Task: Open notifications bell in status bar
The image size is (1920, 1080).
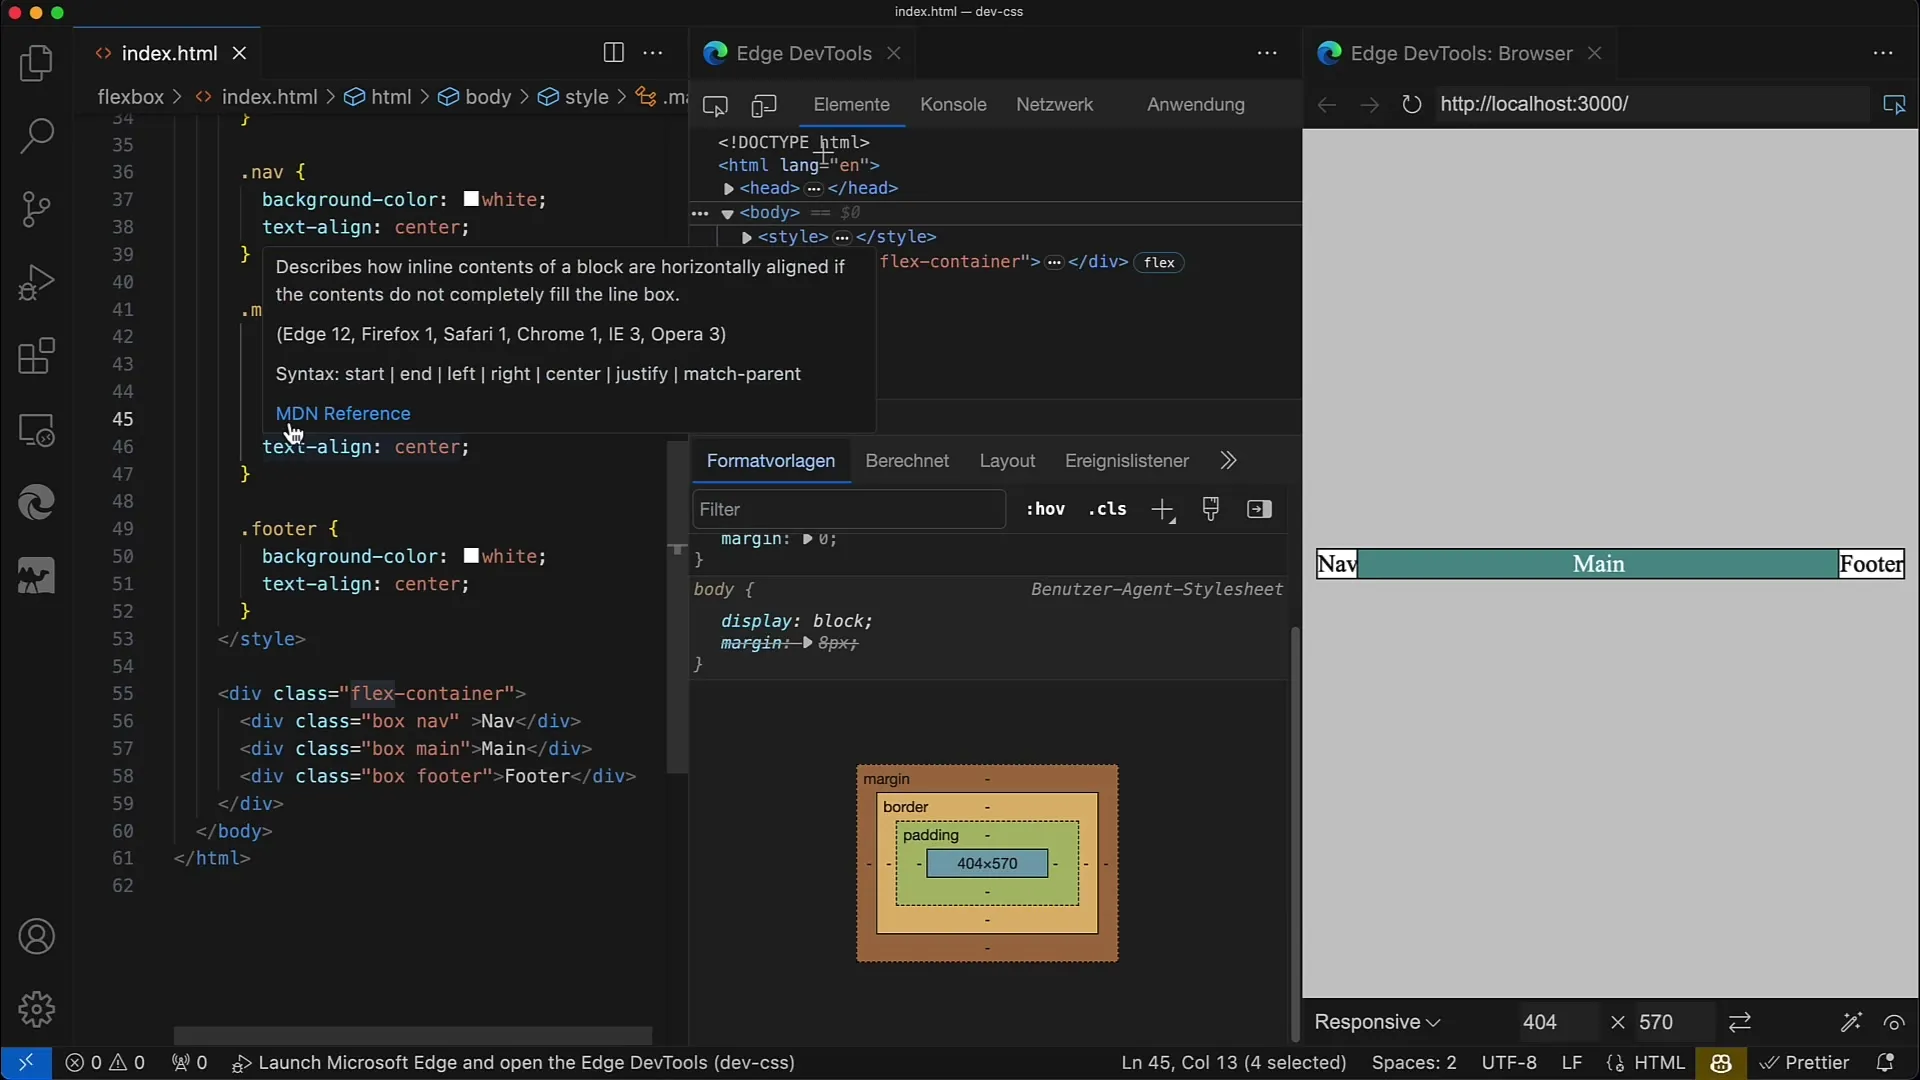Action: (x=1885, y=1062)
